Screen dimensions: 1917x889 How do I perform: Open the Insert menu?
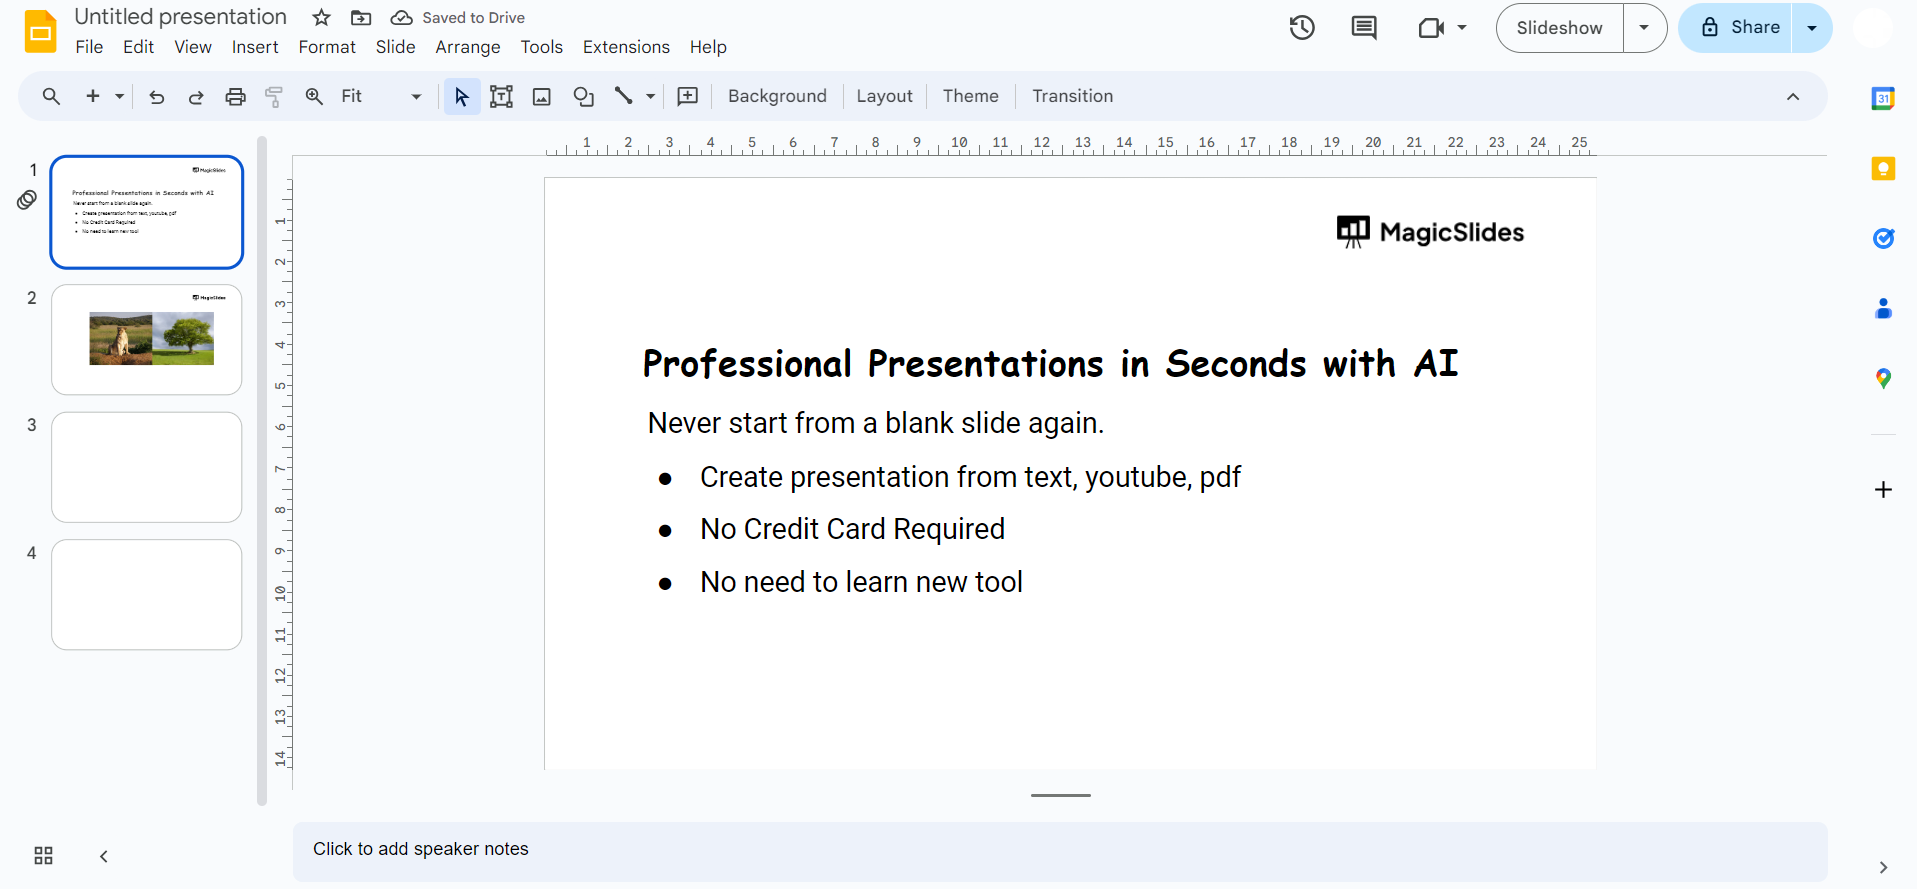click(255, 47)
